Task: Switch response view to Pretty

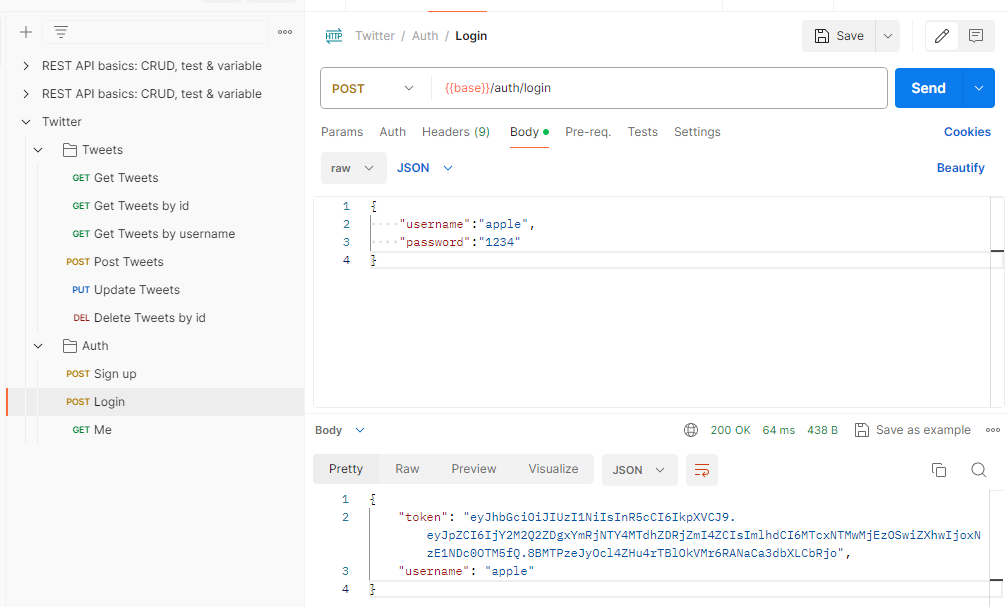Action: click(x=346, y=469)
